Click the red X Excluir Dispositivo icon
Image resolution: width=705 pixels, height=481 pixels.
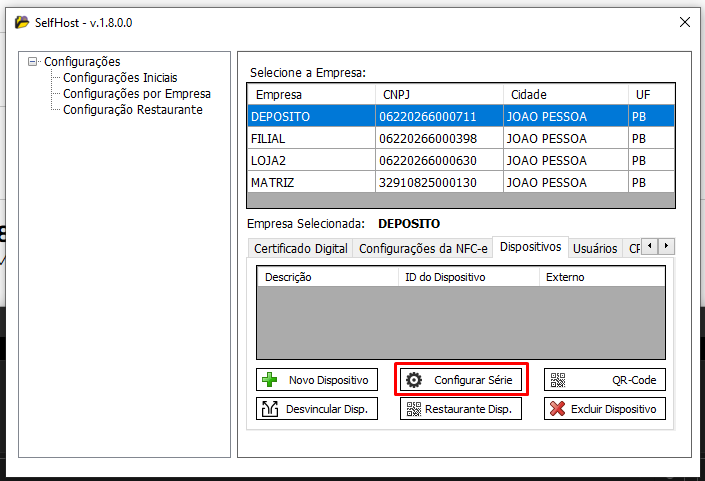(x=558, y=409)
